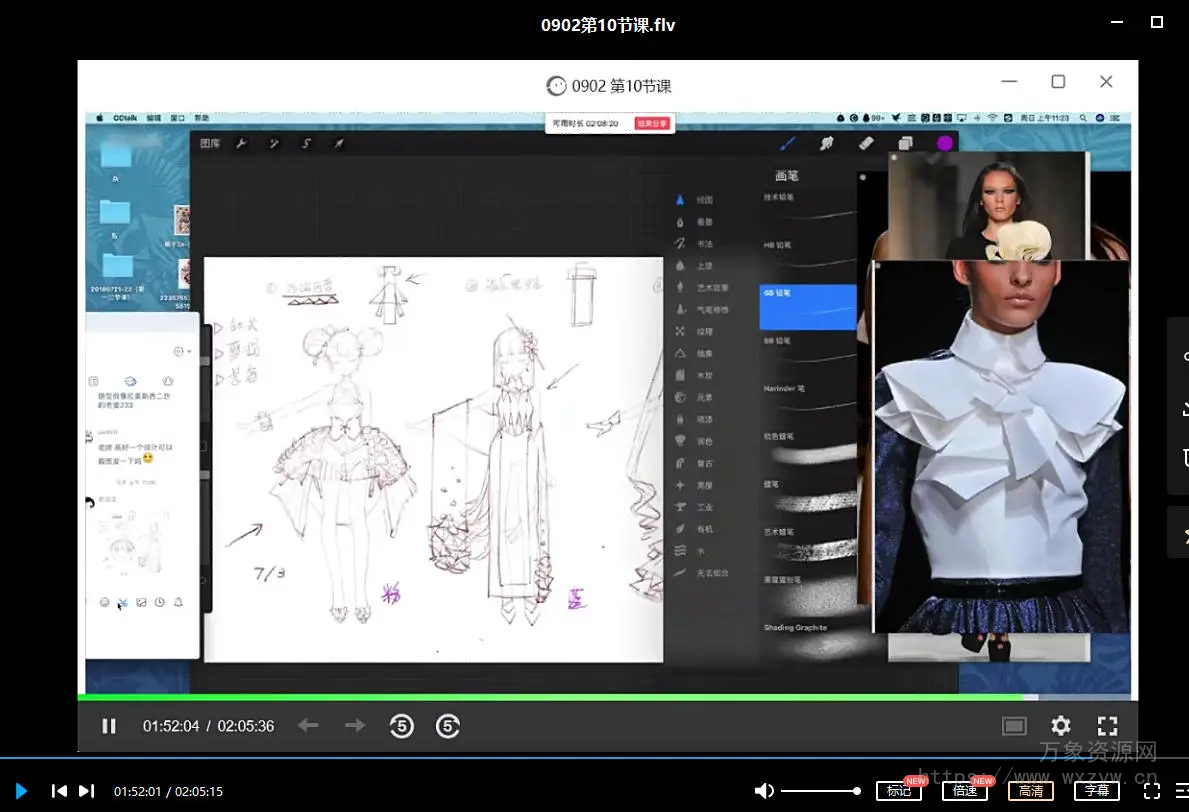Viewport: 1189px width, 812px height.
Task: Open the 高清 quality selector
Action: (1030, 791)
